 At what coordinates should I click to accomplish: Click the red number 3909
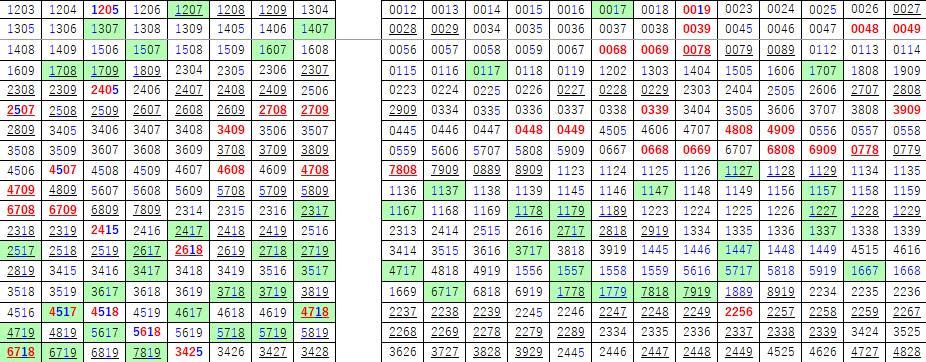[x=906, y=110]
